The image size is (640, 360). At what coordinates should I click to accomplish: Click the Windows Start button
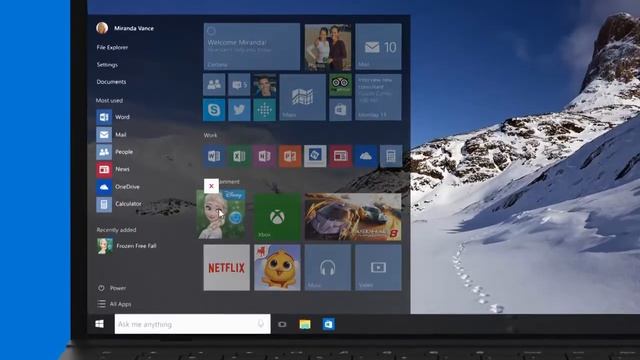[x=99, y=324]
